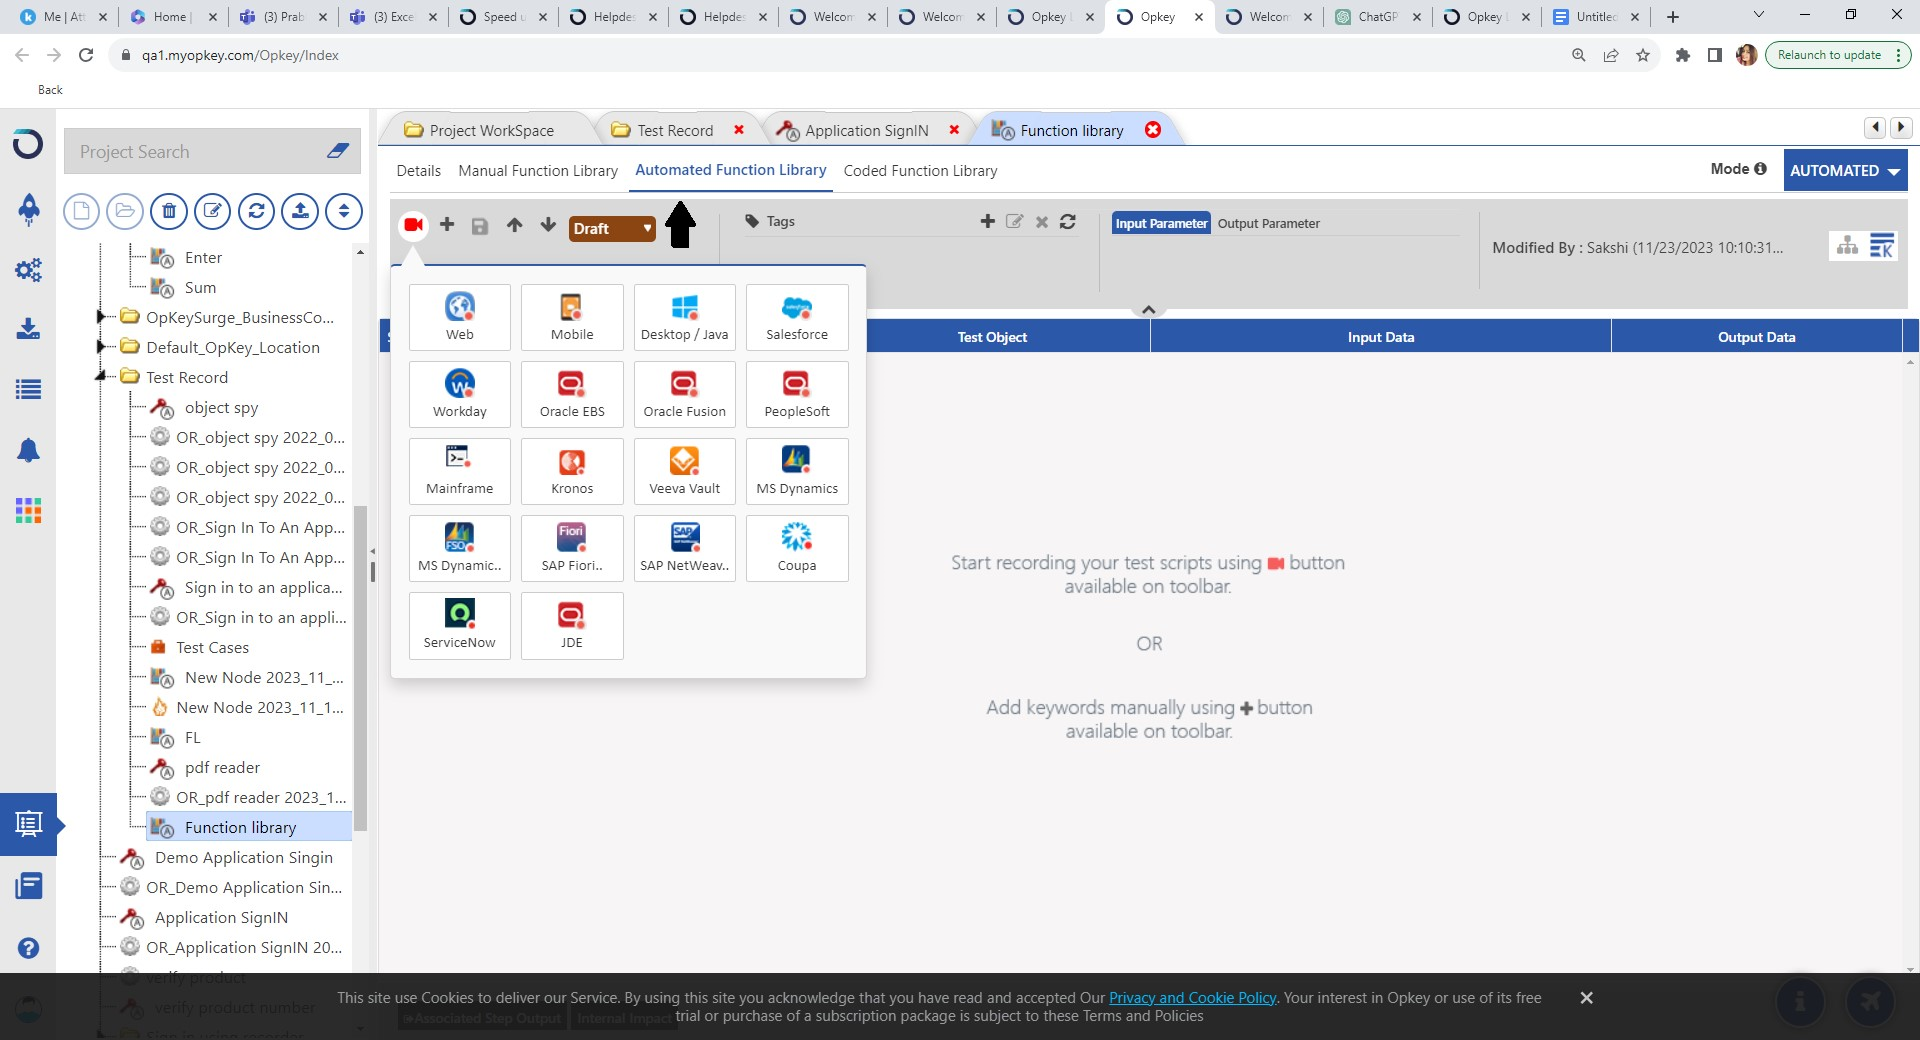
Task: Select the Kronos recorder
Action: 572,471
